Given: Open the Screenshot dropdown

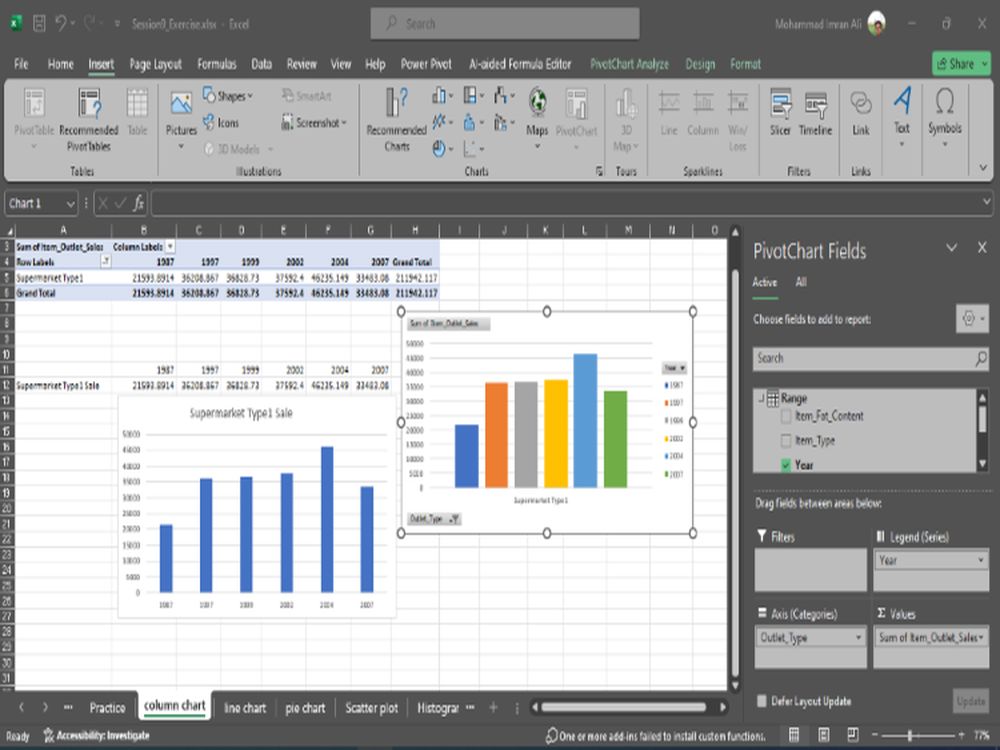Looking at the screenshot, I should (x=314, y=122).
